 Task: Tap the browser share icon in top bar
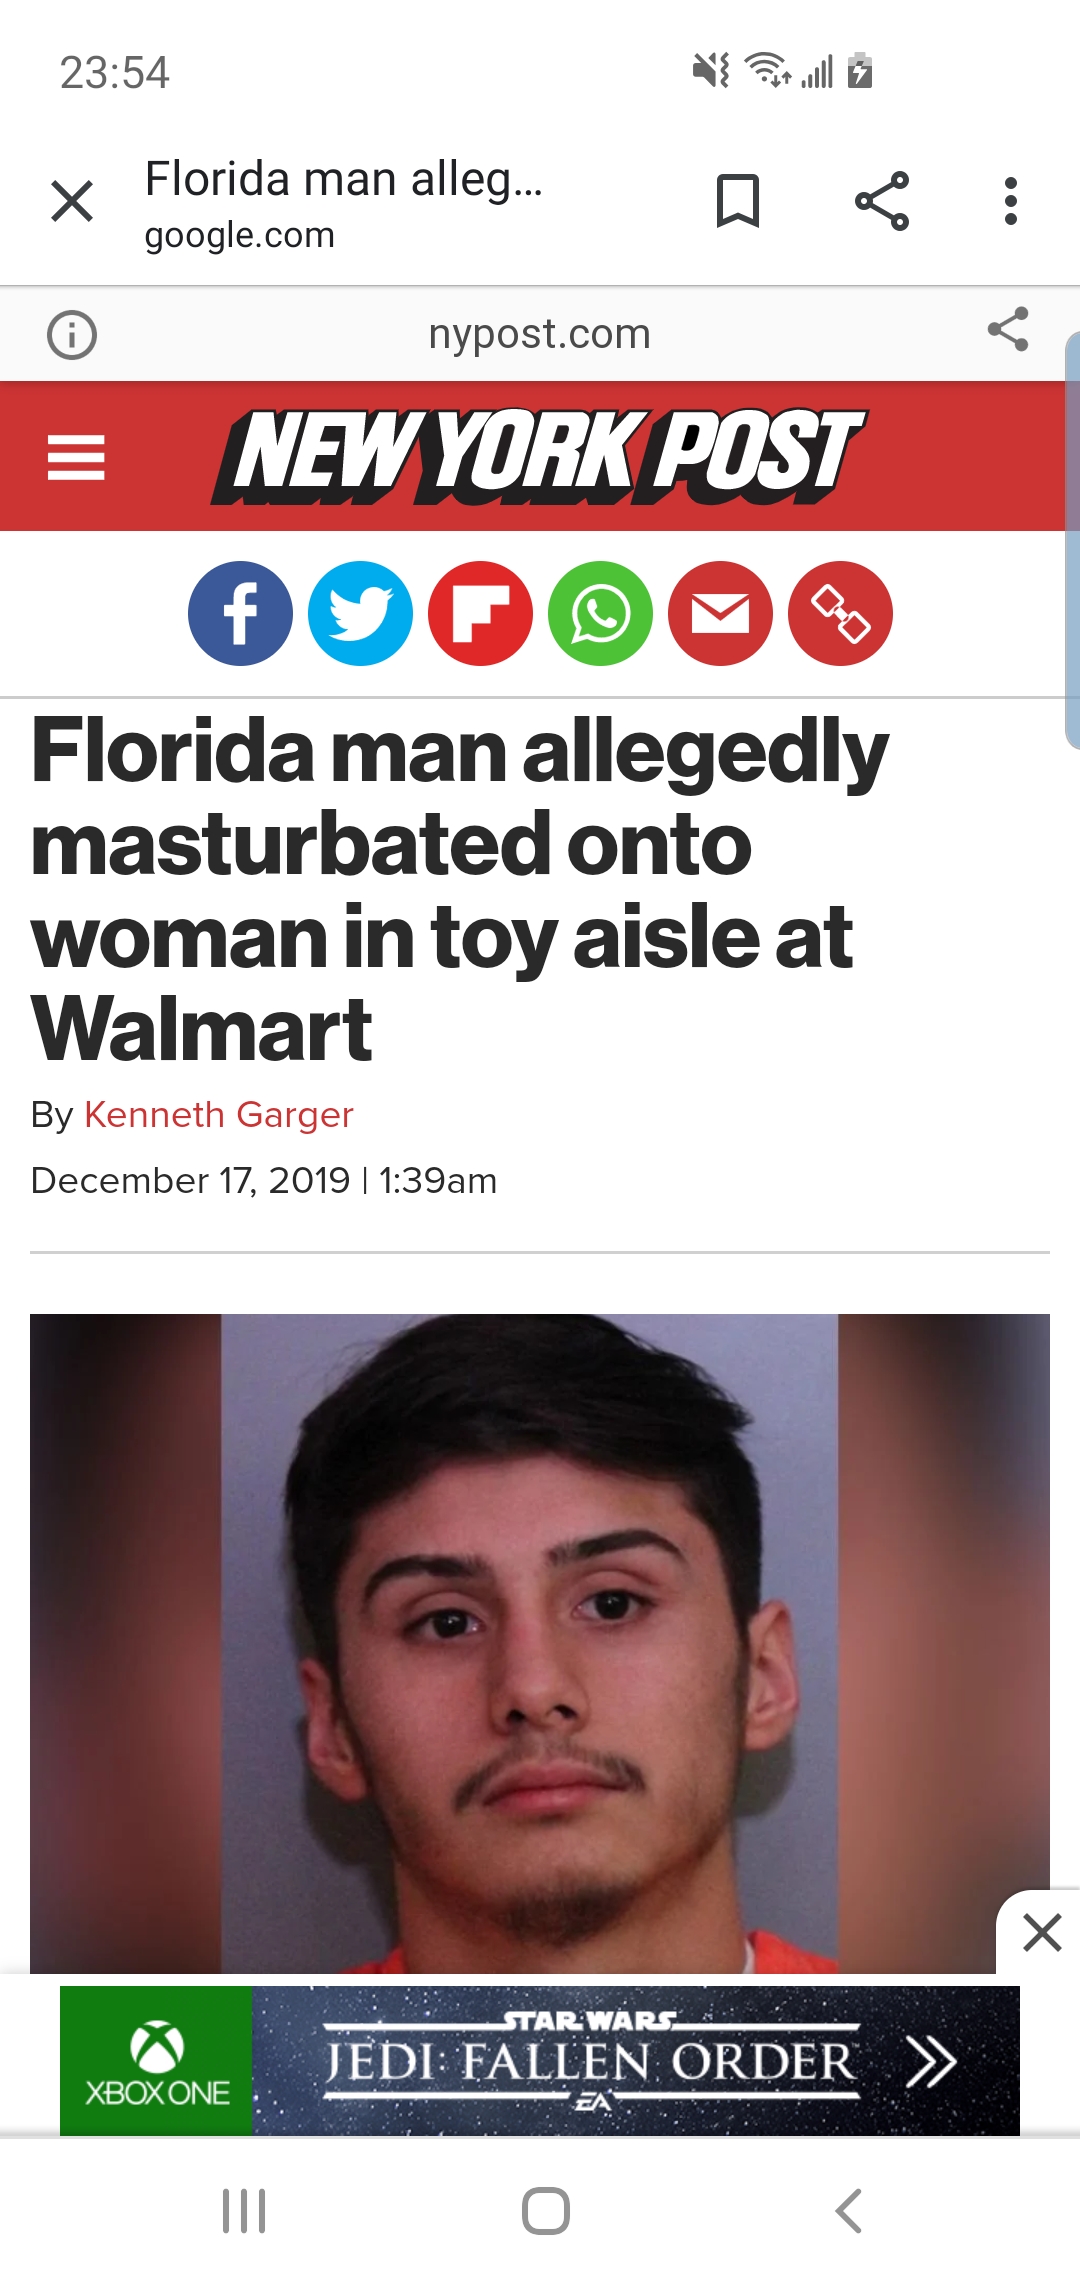[882, 201]
